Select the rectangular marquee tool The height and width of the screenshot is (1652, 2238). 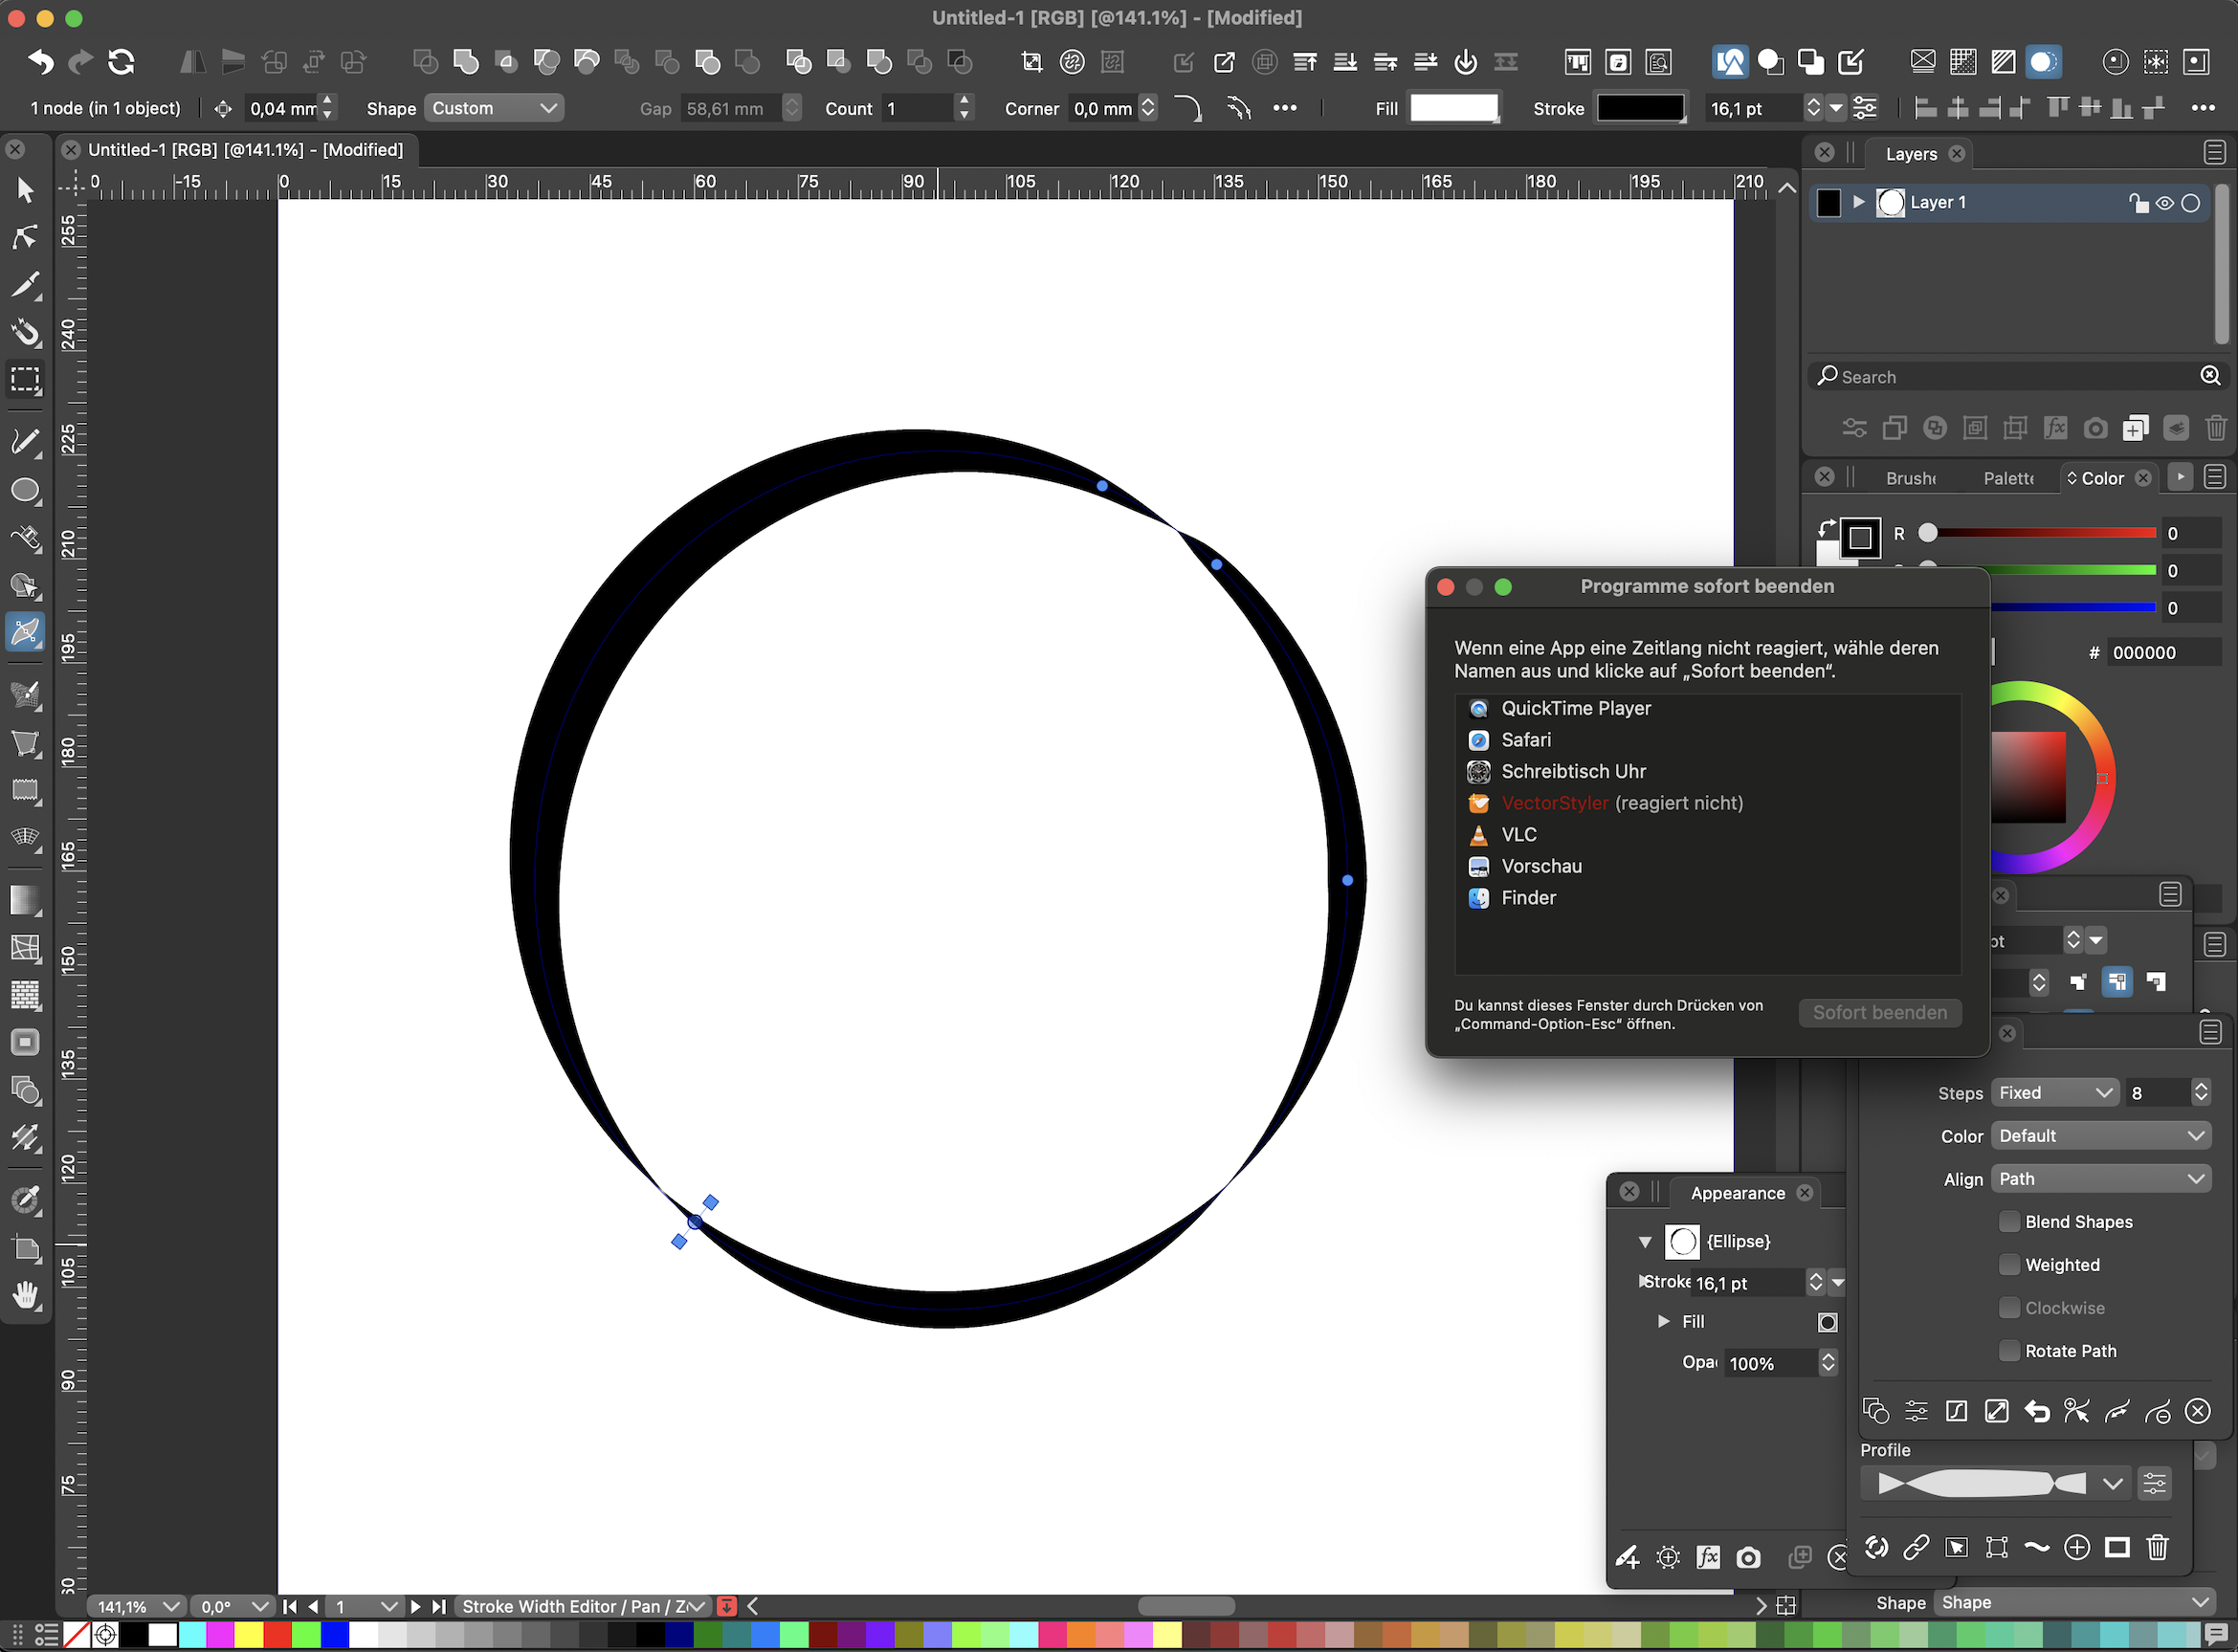[25, 380]
